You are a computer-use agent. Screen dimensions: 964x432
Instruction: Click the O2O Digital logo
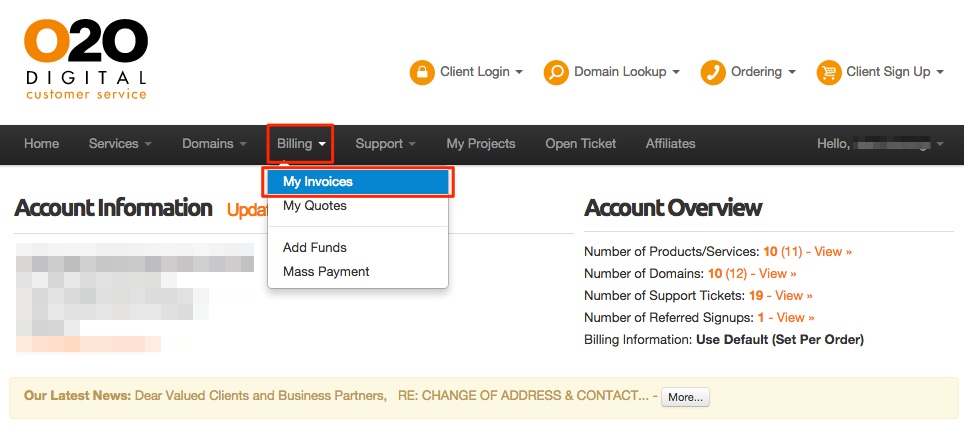(x=86, y=59)
